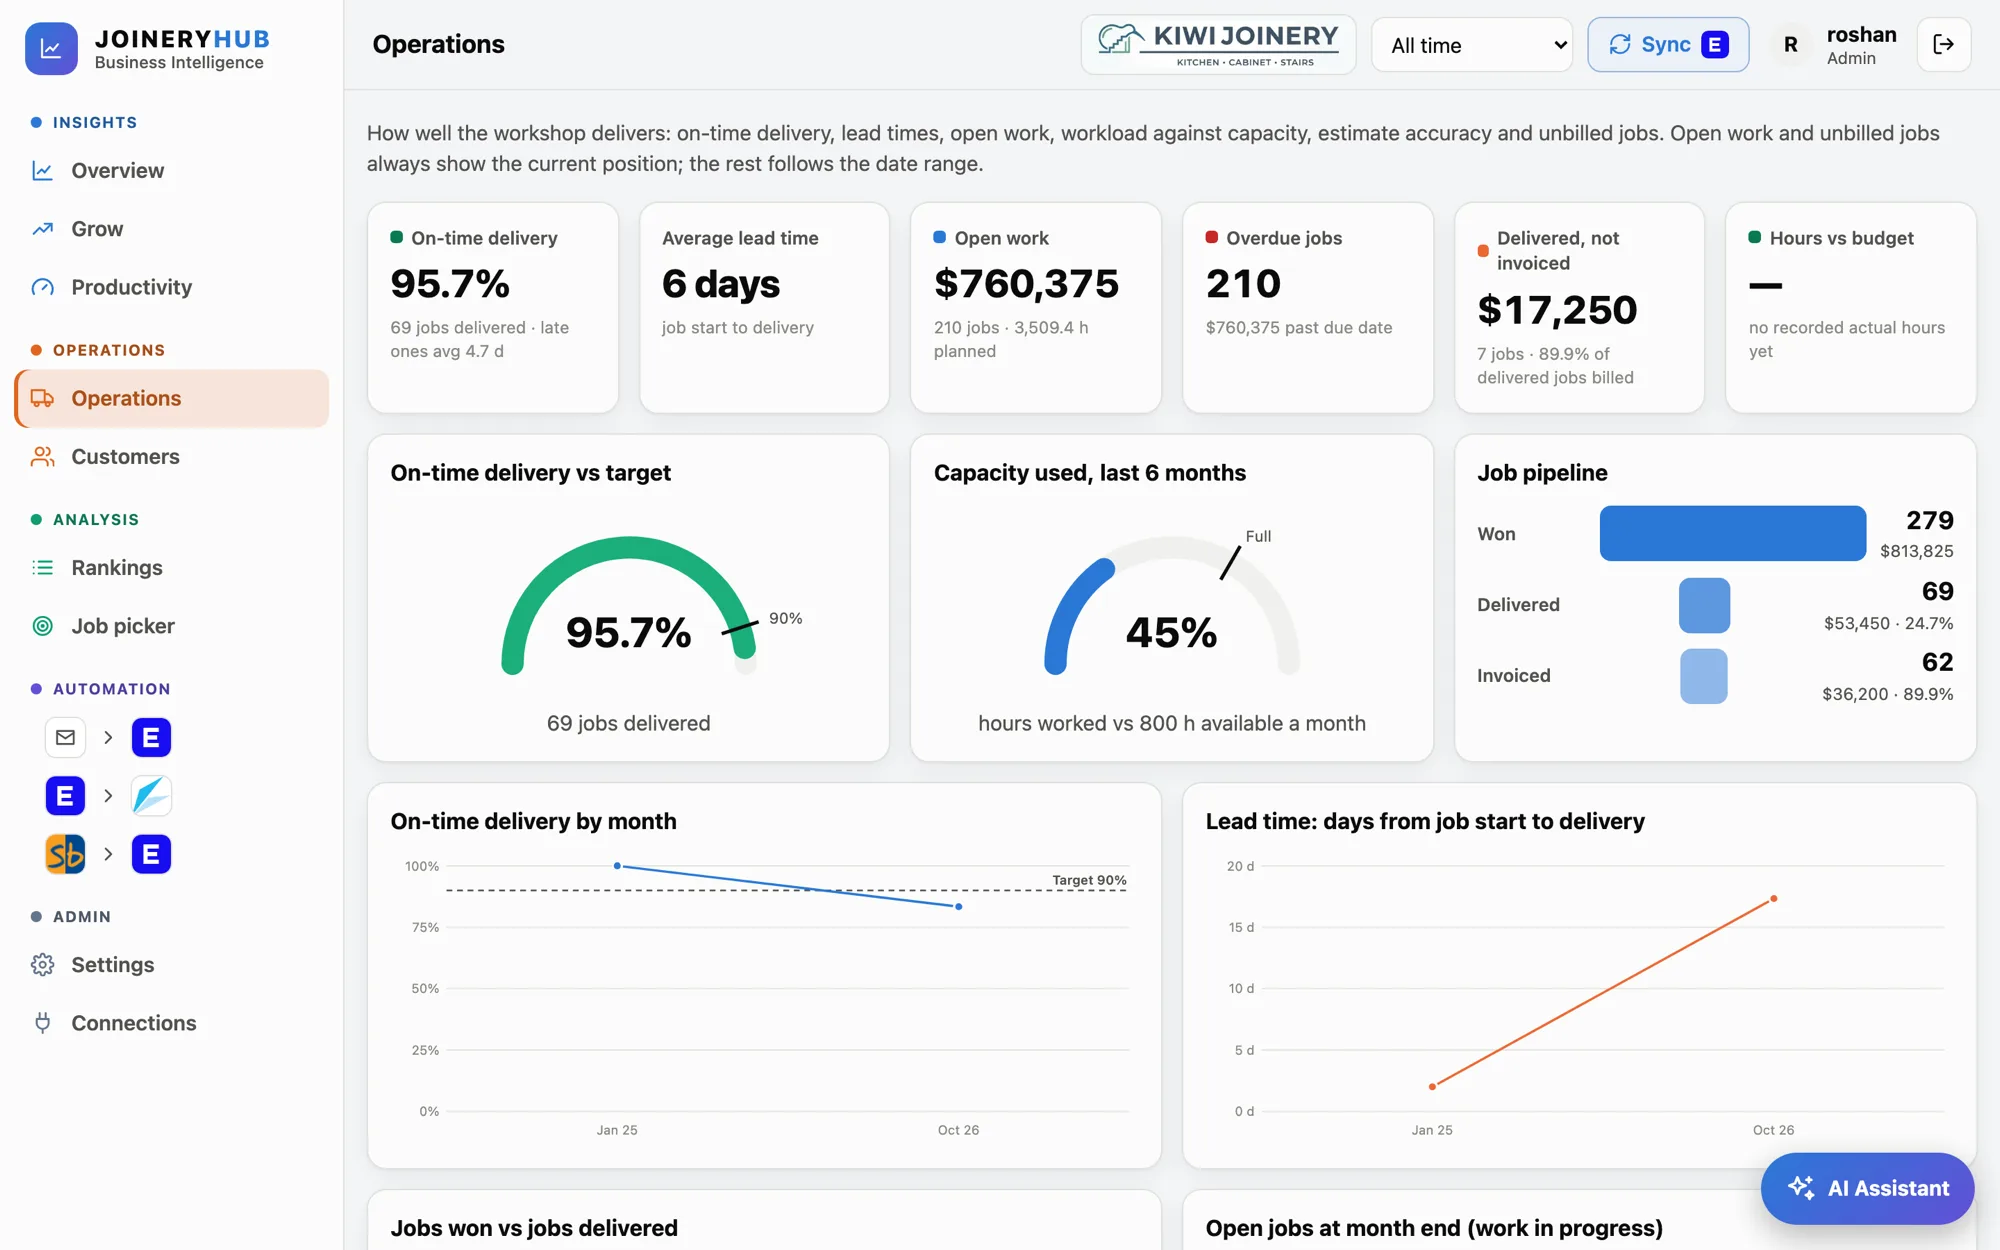Click the On-time delivery KPI card
Image resolution: width=2000 pixels, height=1250 pixels.
[493, 308]
